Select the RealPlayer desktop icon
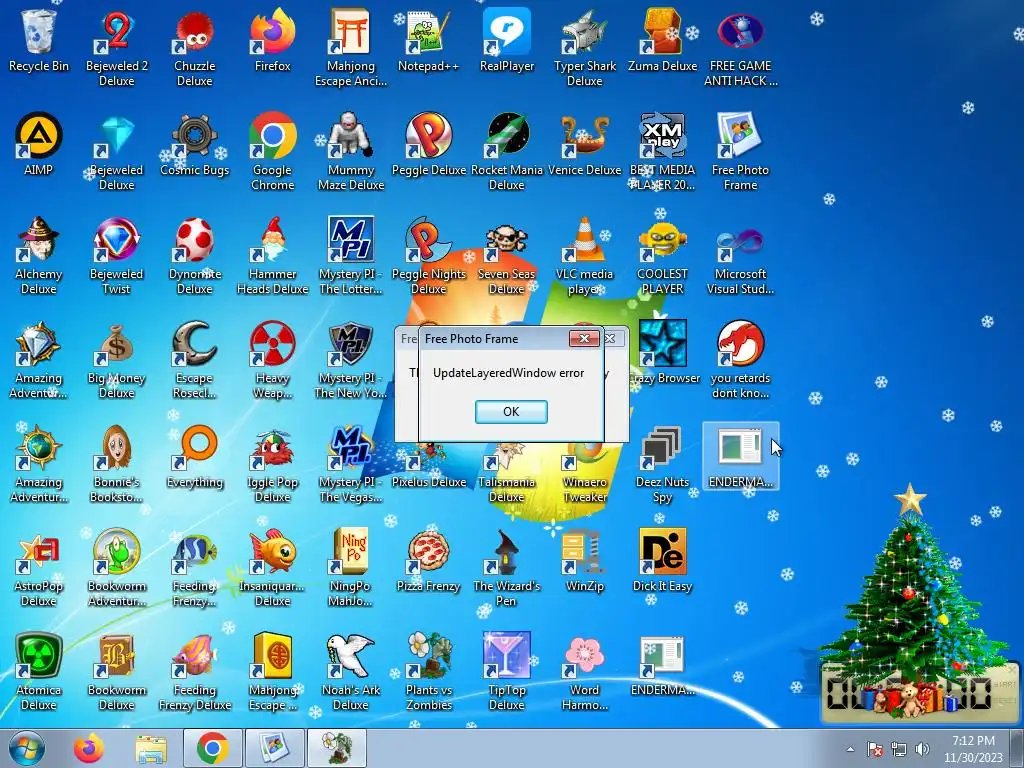The width and height of the screenshot is (1024, 768). pos(507,42)
